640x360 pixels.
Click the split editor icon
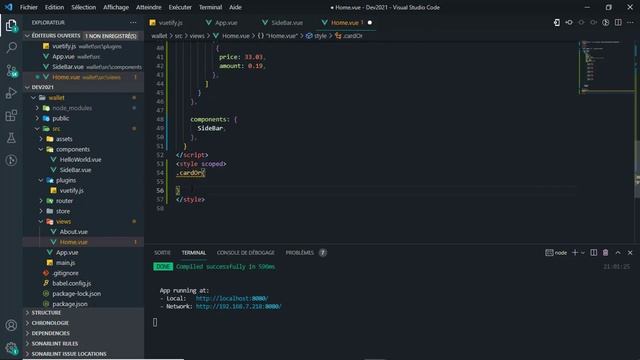tap(618, 22)
